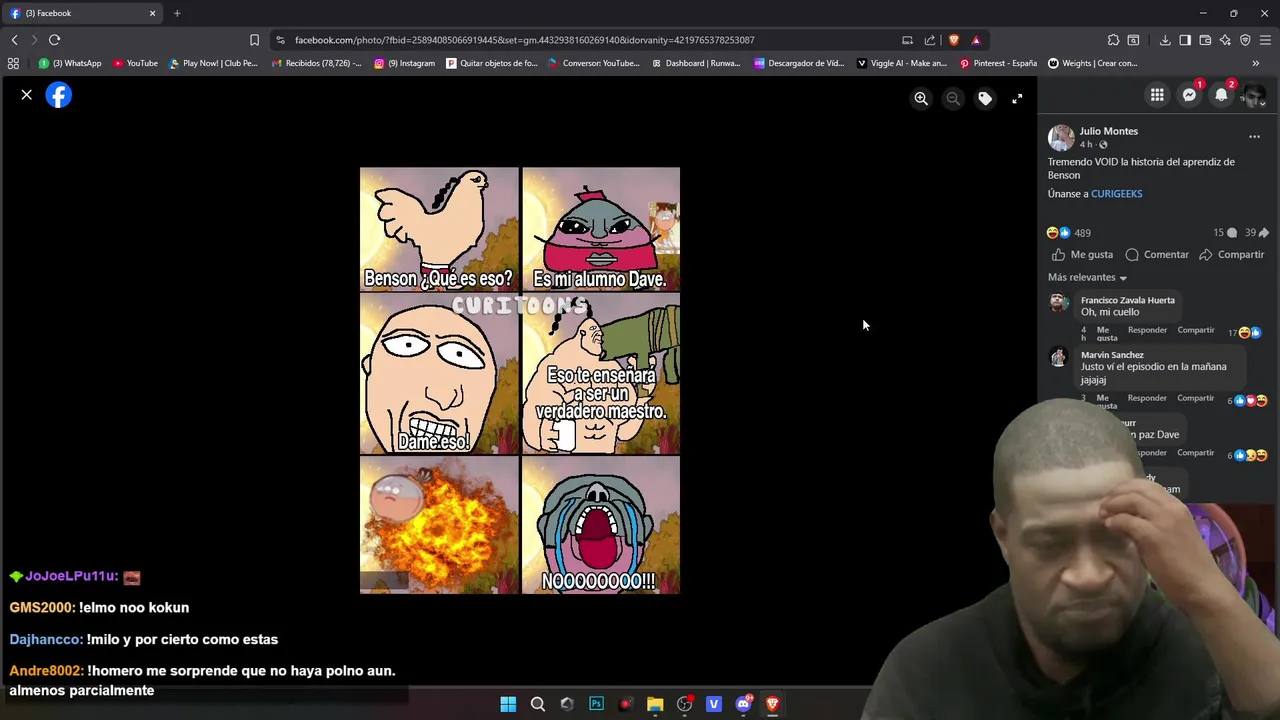1280x720 pixels.
Task: Show the 39 shares count
Action: [1256, 233]
